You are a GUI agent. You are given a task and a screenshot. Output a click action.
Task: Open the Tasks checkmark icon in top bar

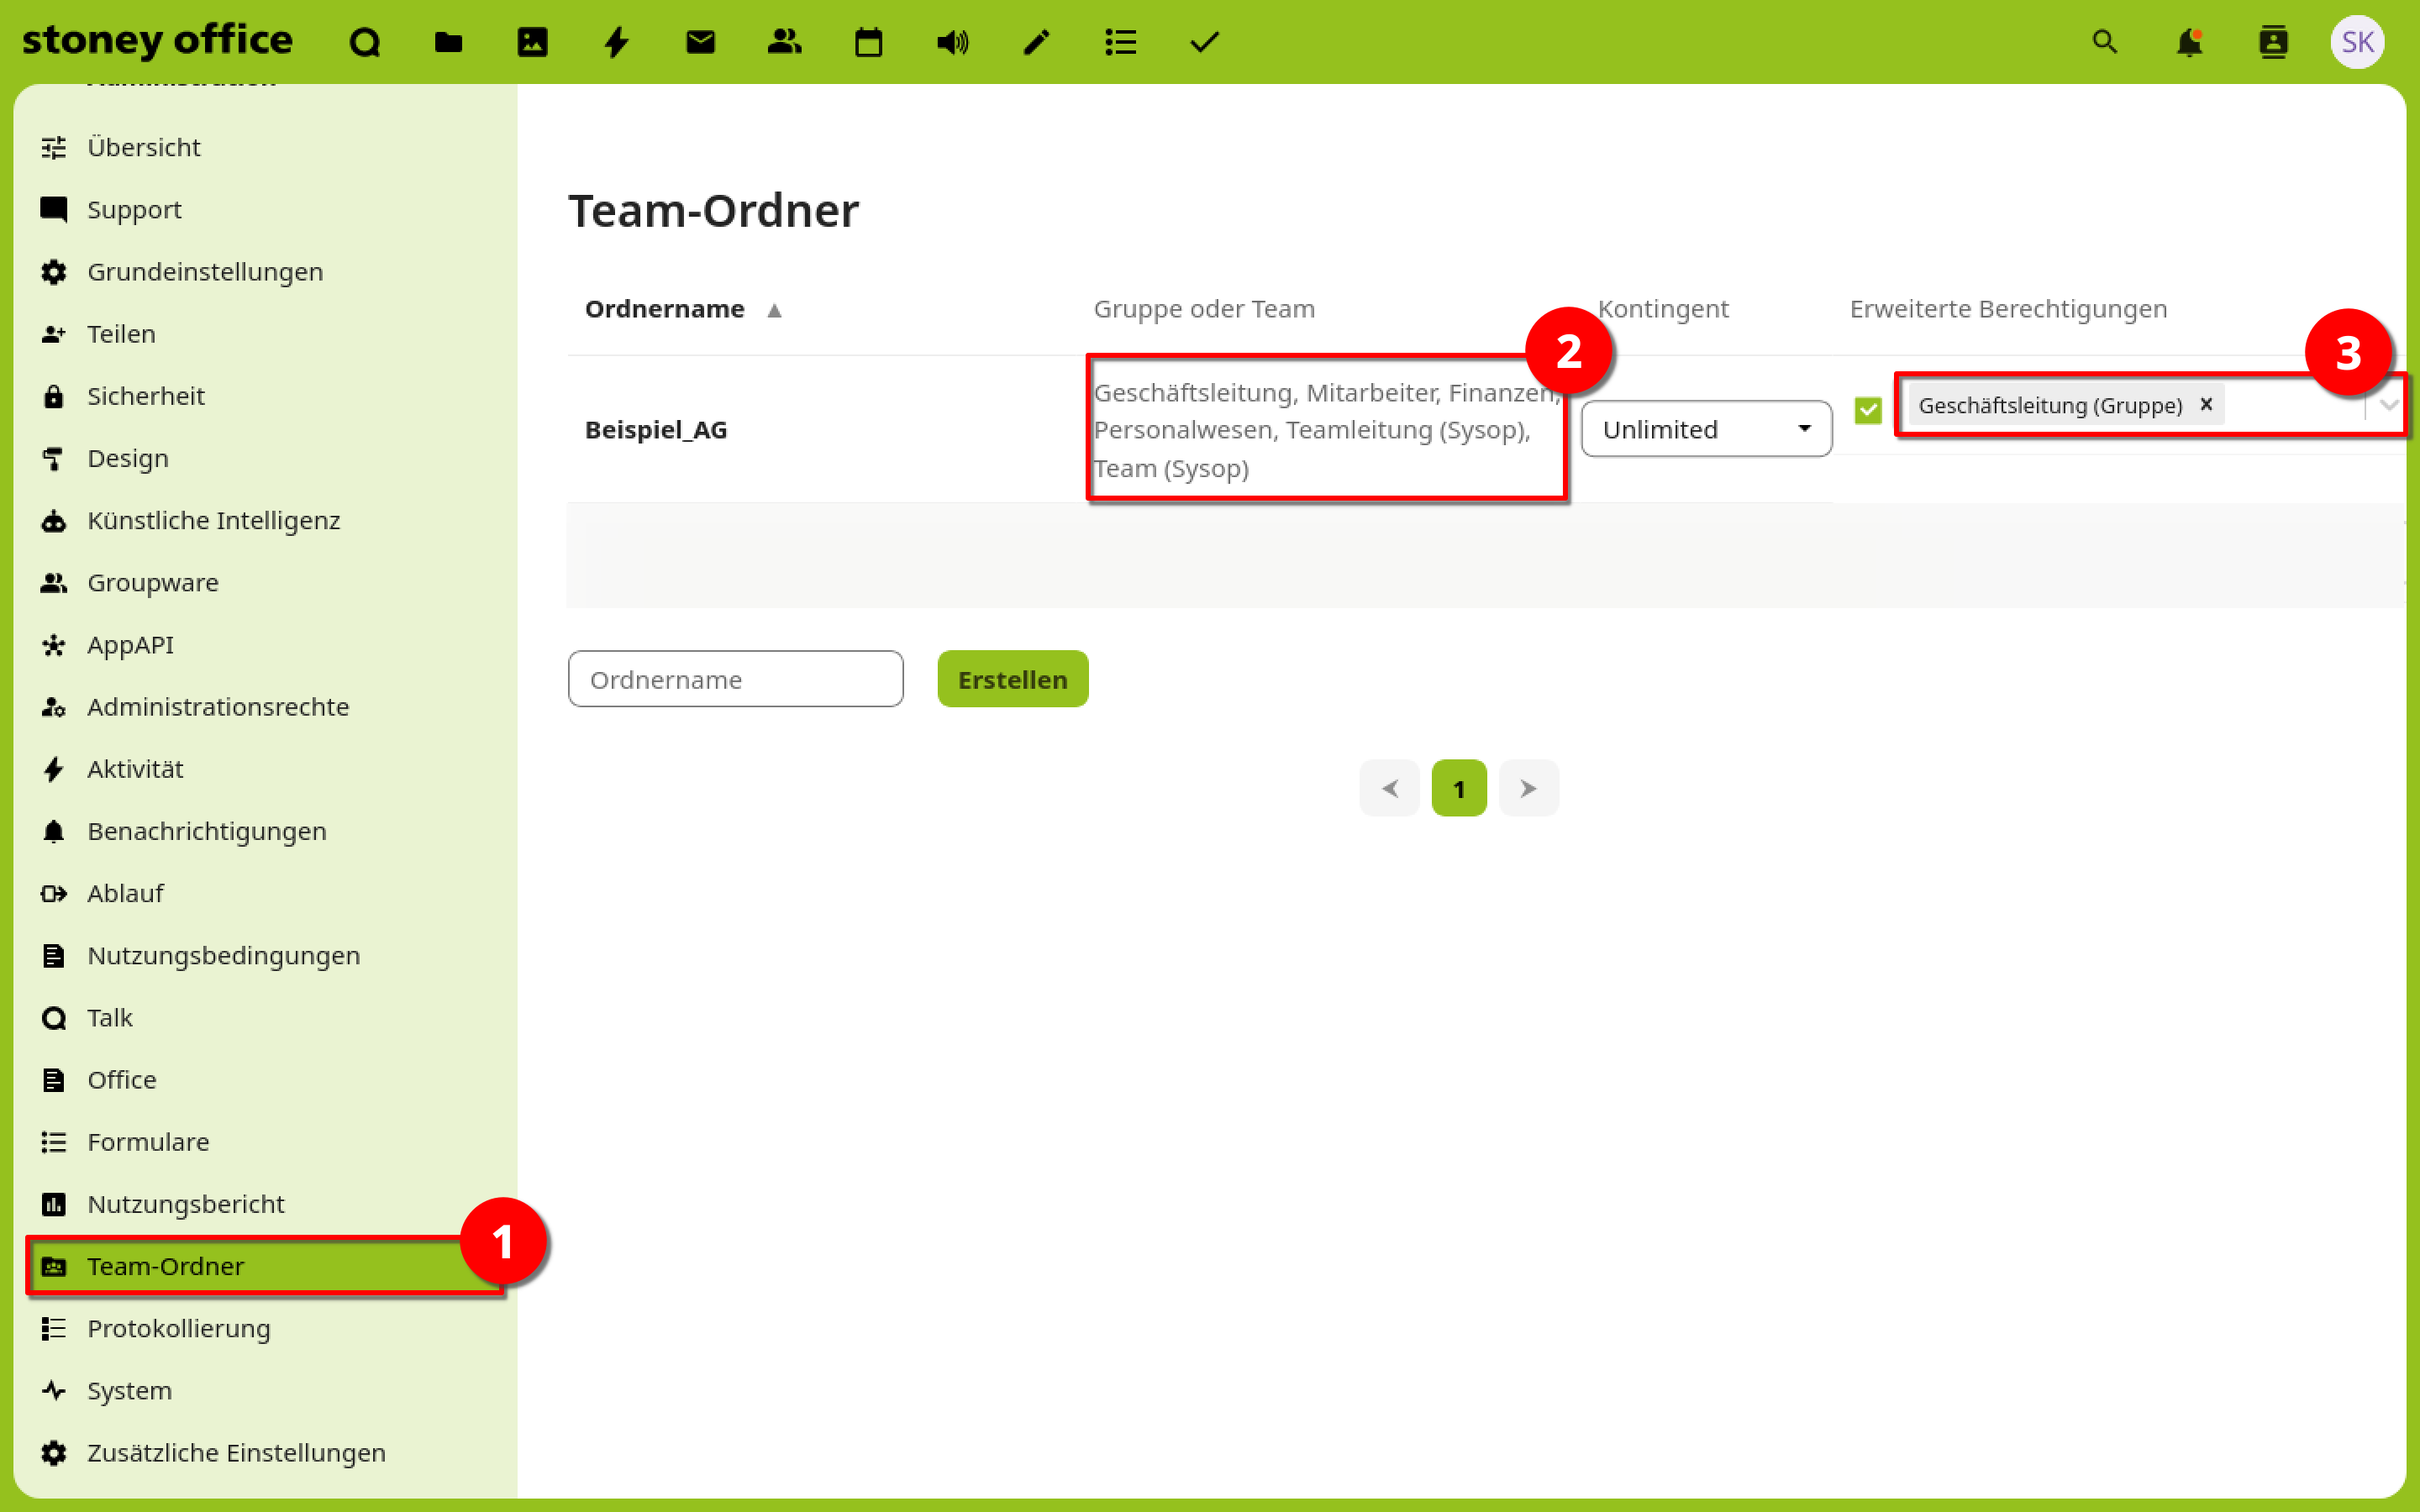1204,42
